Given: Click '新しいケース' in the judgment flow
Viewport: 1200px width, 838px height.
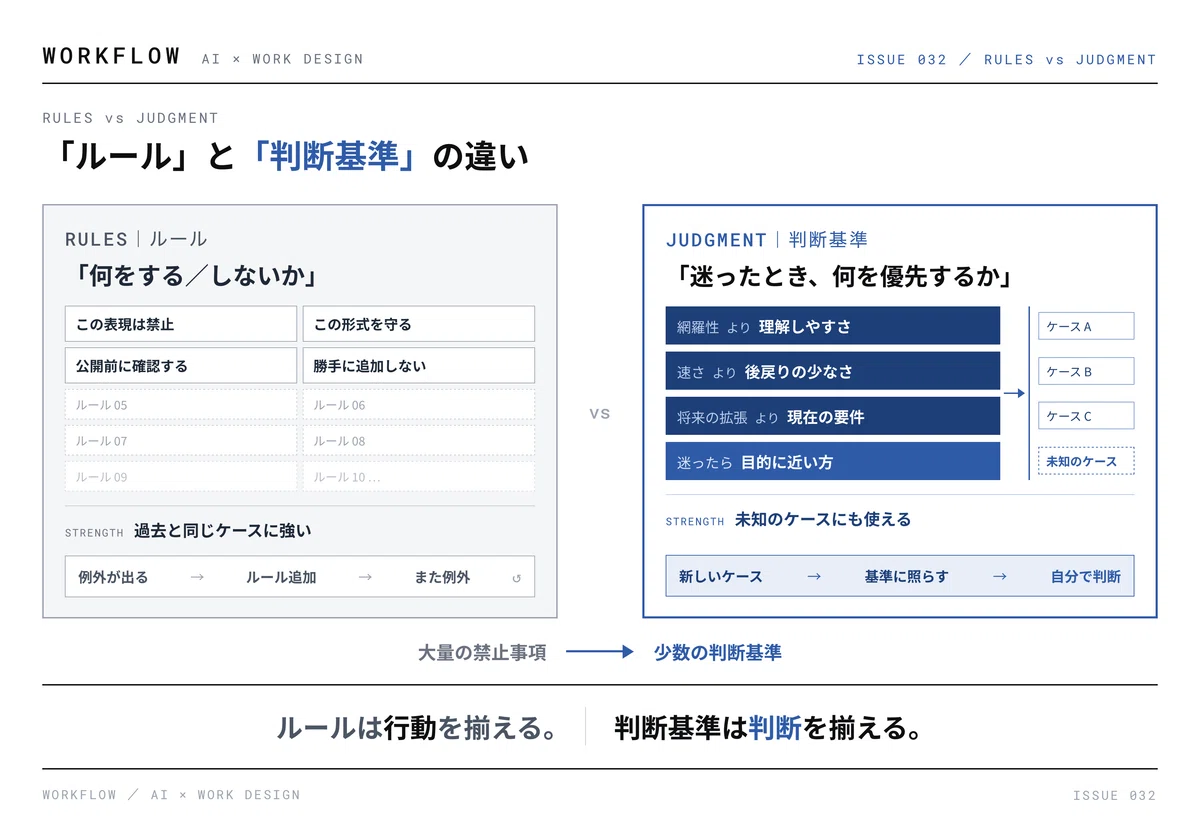Looking at the screenshot, I should click(x=721, y=576).
